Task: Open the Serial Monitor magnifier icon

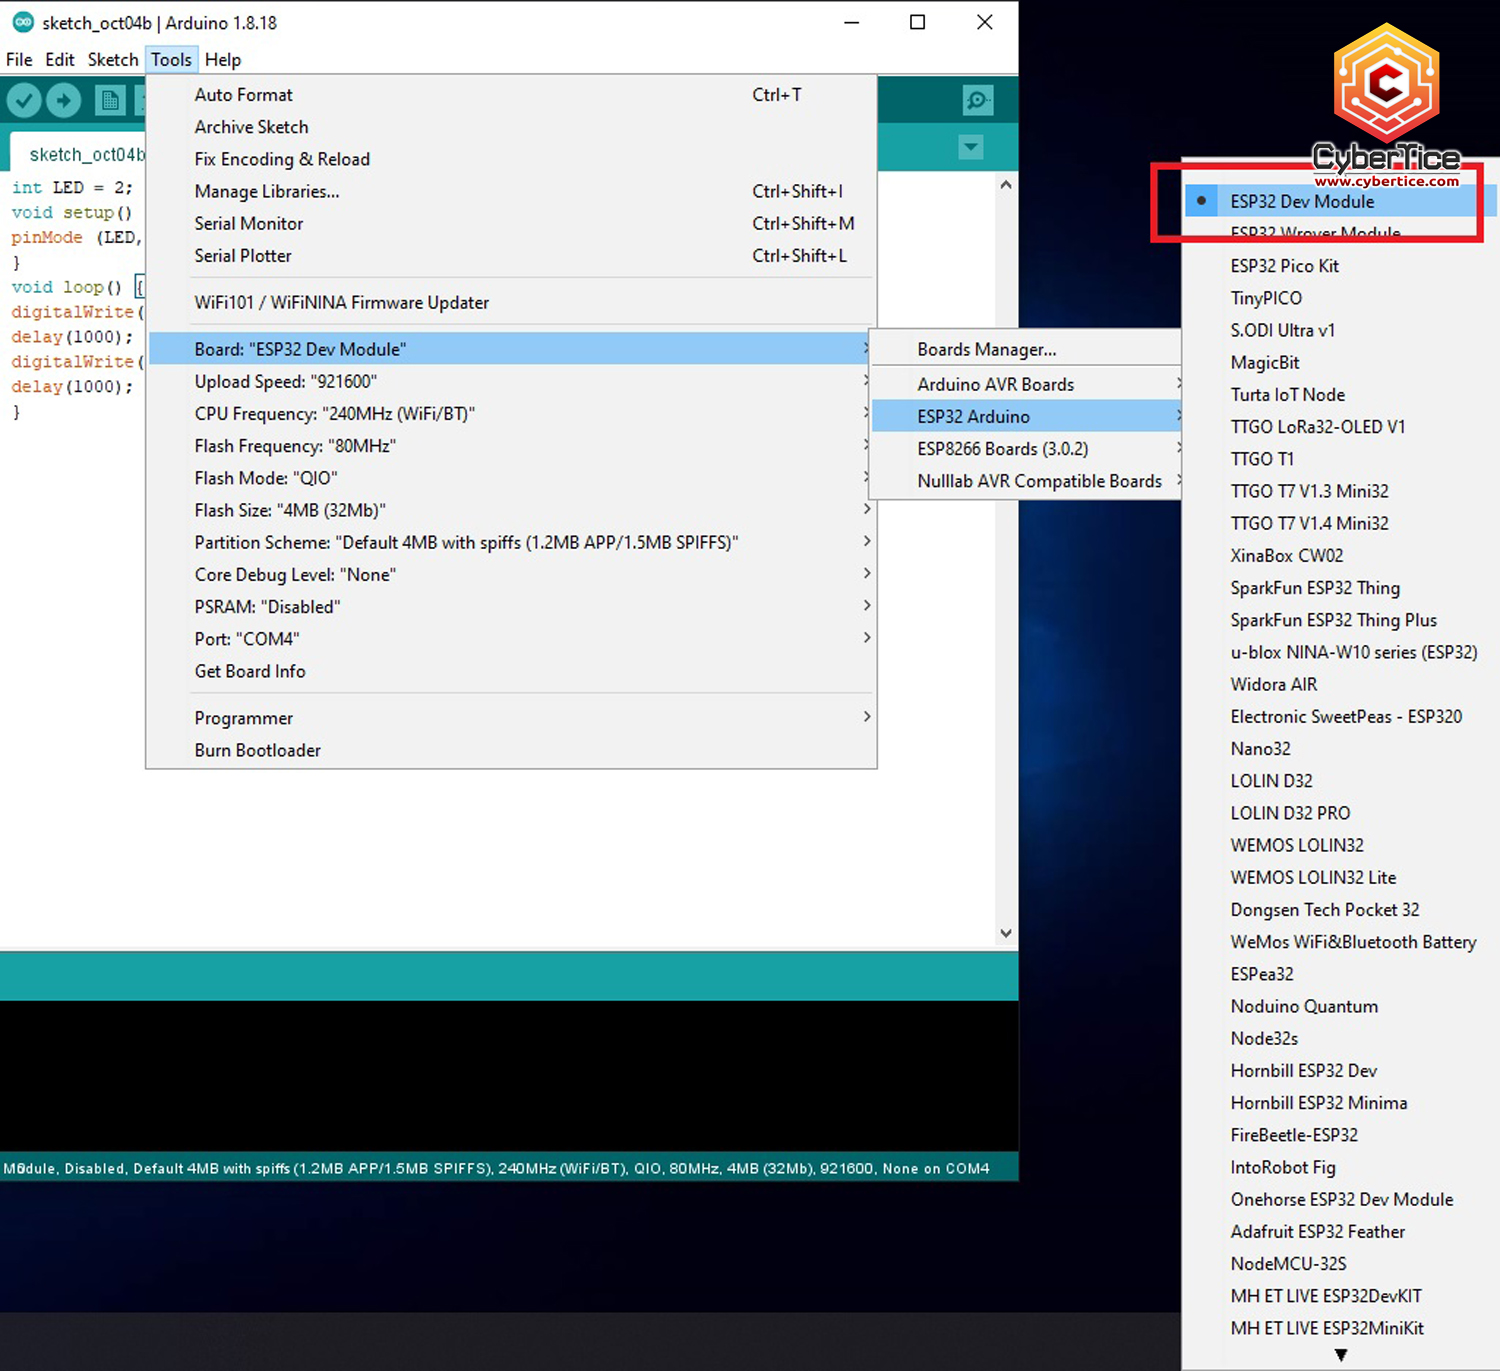Action: point(977,99)
